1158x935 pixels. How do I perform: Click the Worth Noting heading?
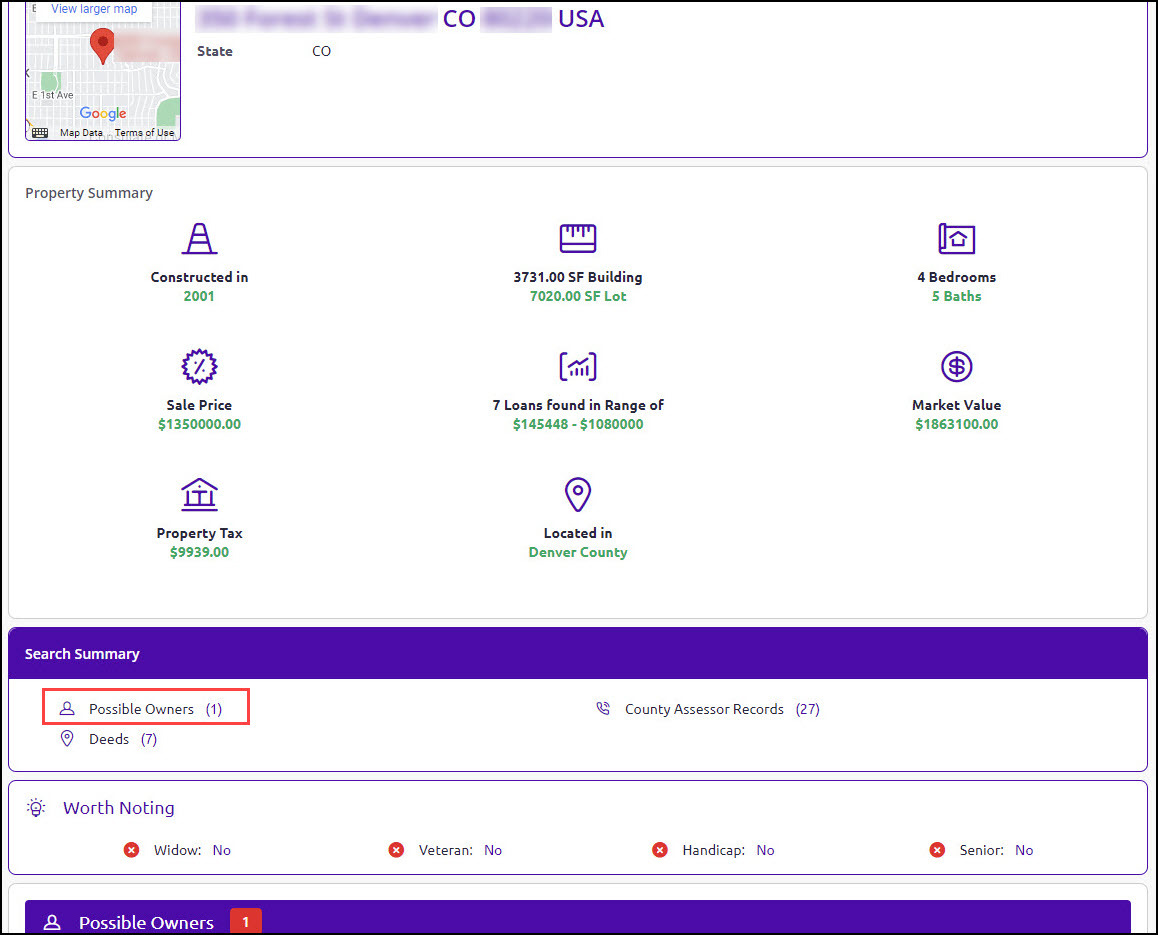click(119, 807)
